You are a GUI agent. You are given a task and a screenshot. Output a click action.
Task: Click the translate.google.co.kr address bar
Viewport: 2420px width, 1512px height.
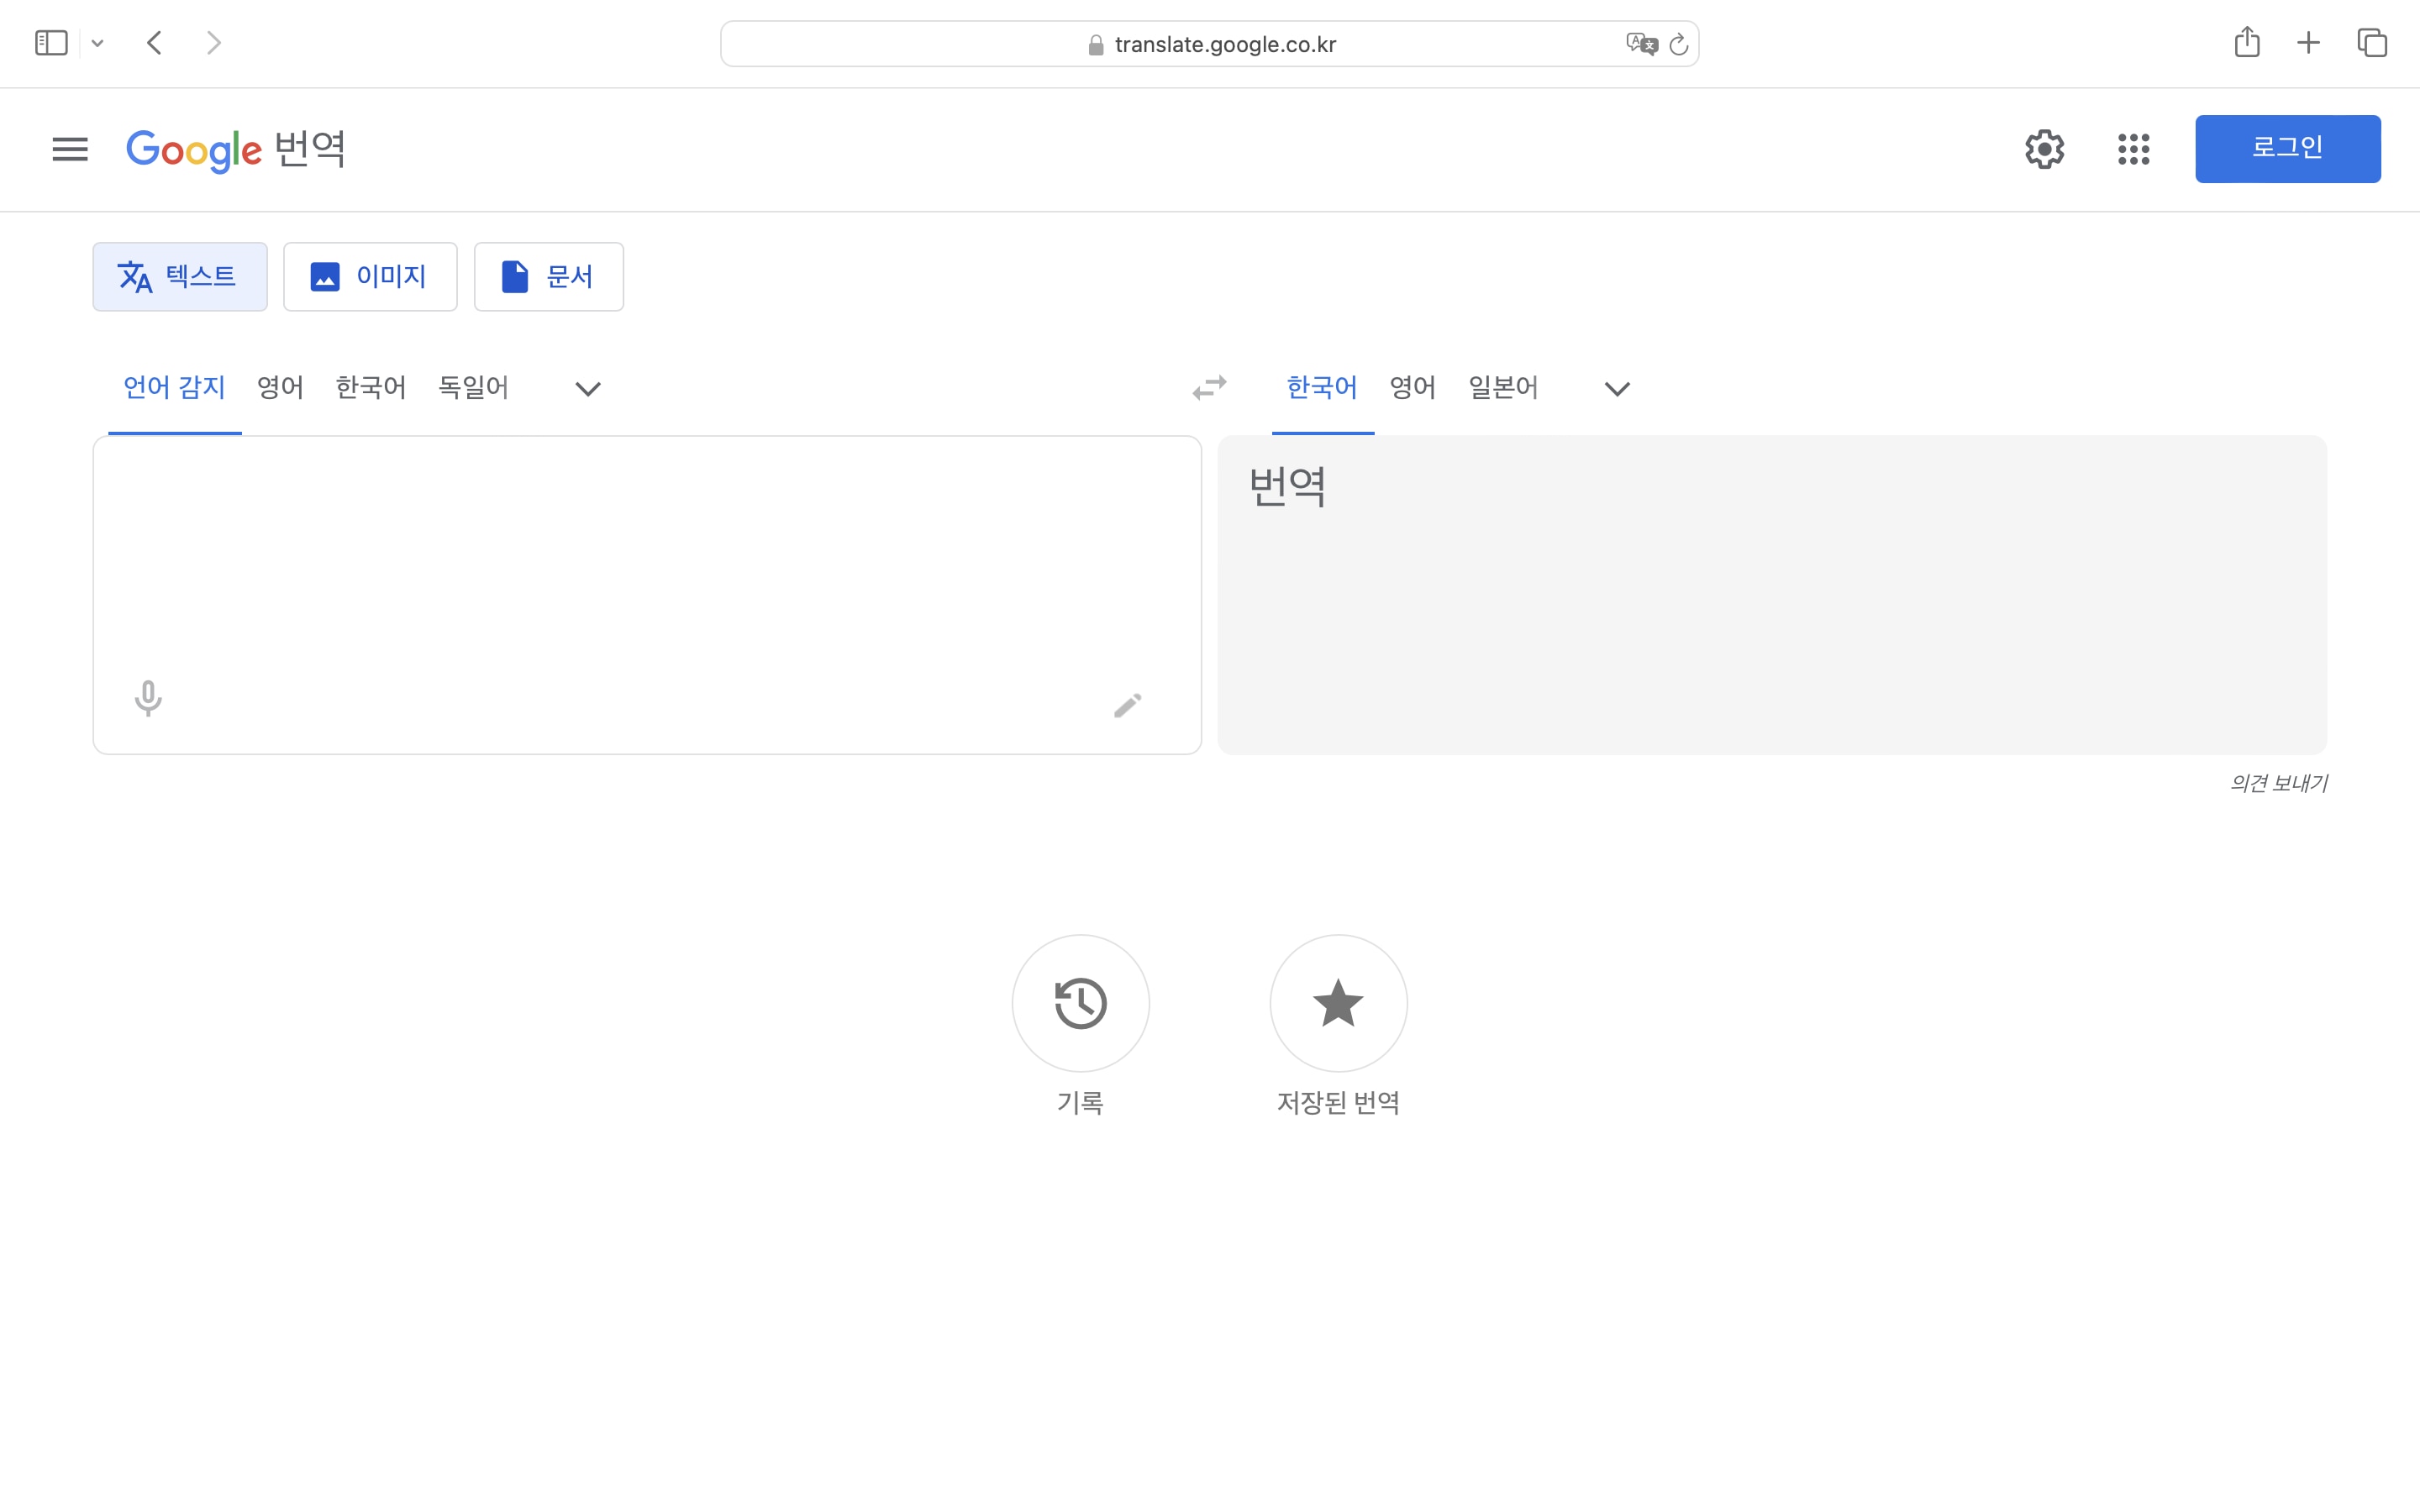[1209, 44]
